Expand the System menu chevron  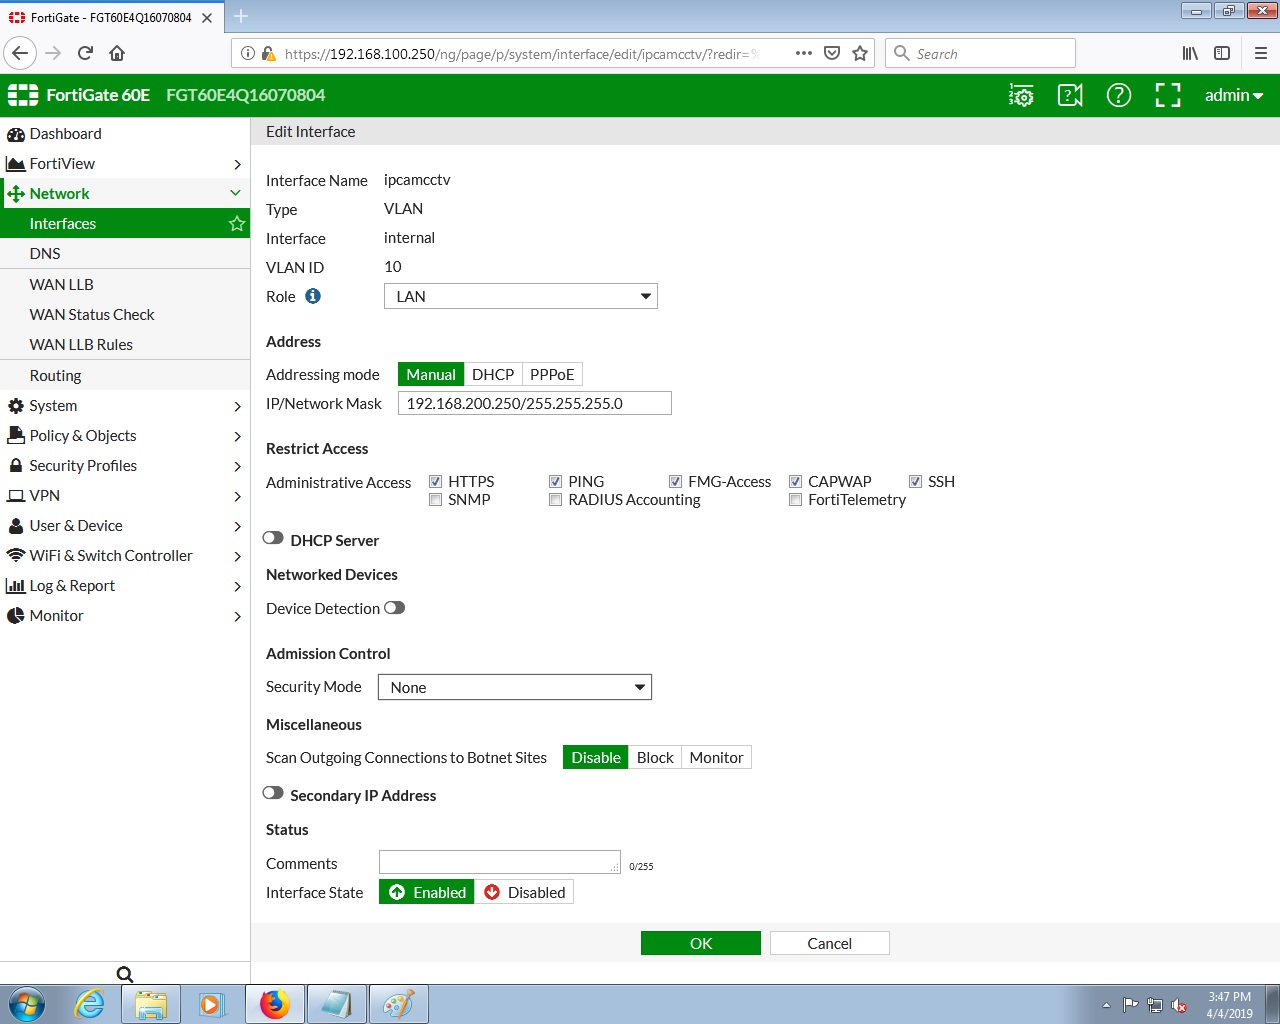tap(237, 406)
